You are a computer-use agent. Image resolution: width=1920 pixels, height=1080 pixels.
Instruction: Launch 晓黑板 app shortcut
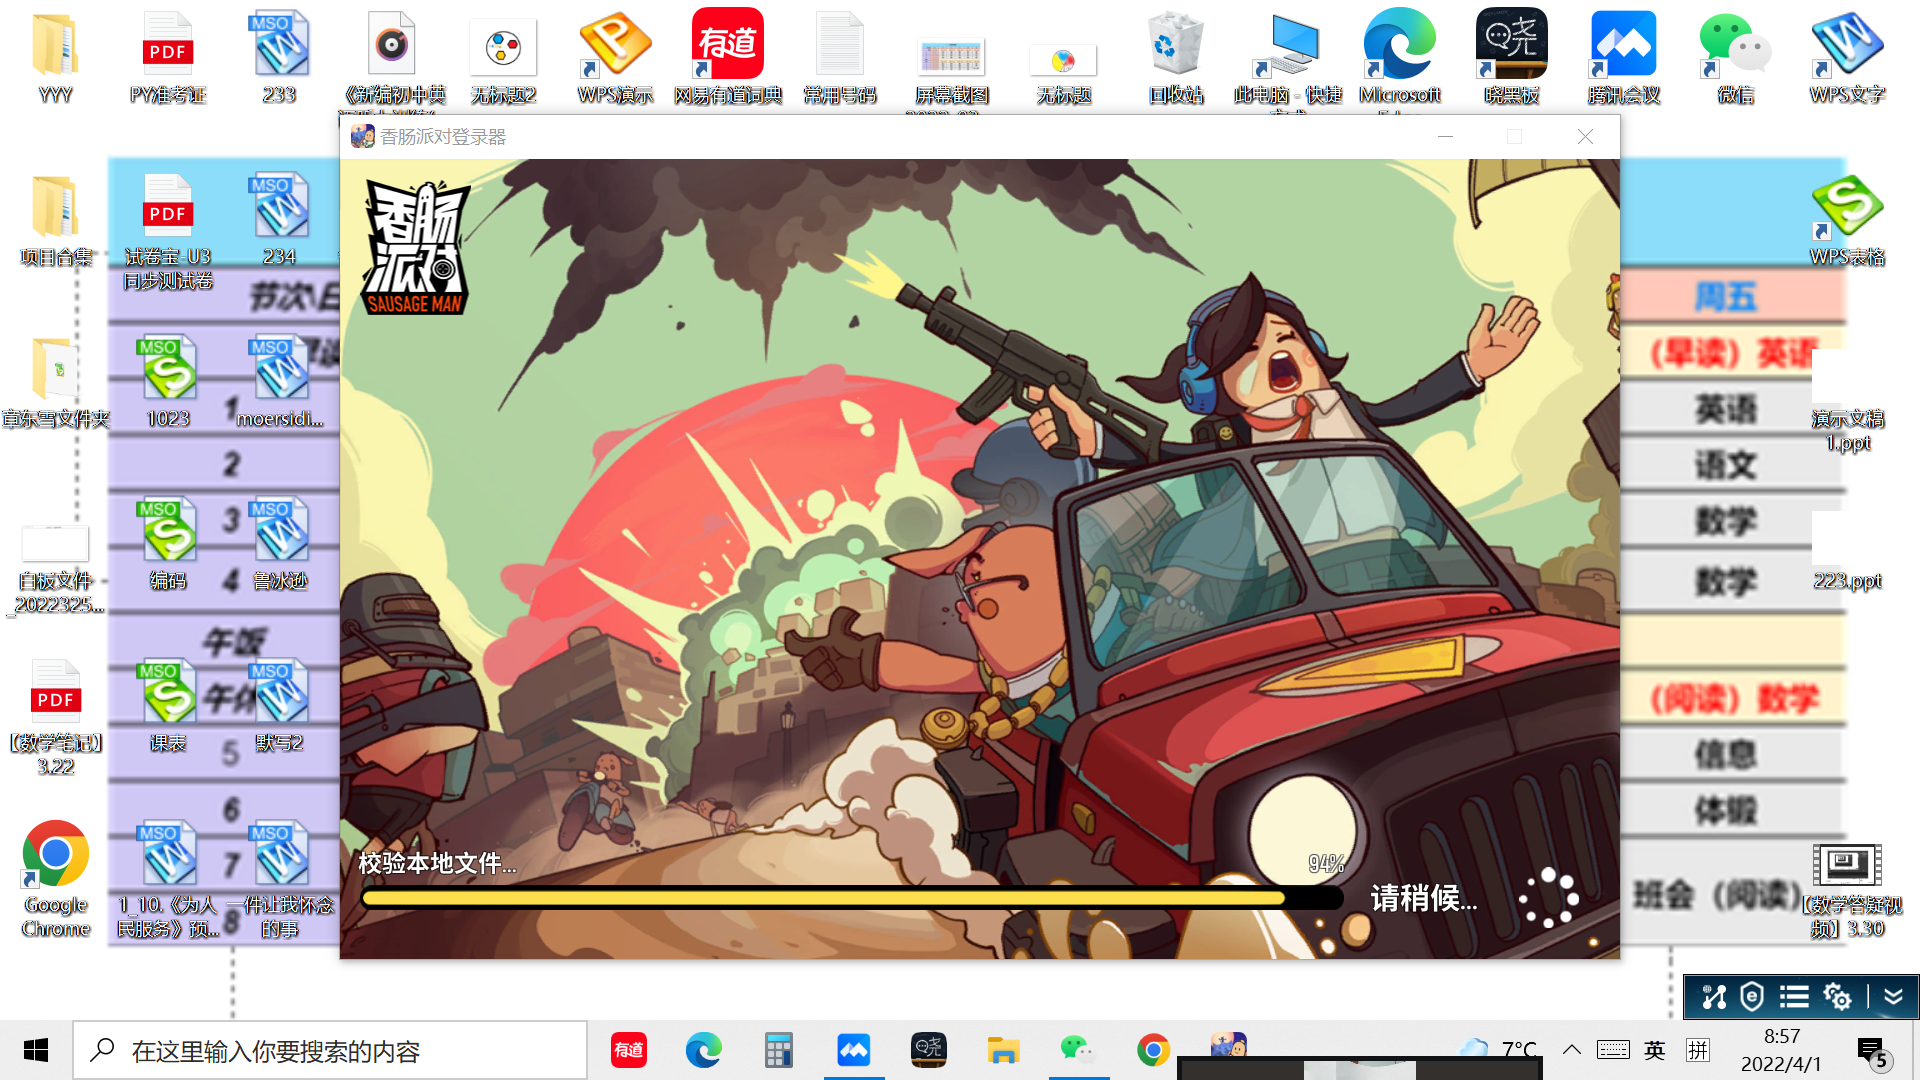tap(1511, 58)
